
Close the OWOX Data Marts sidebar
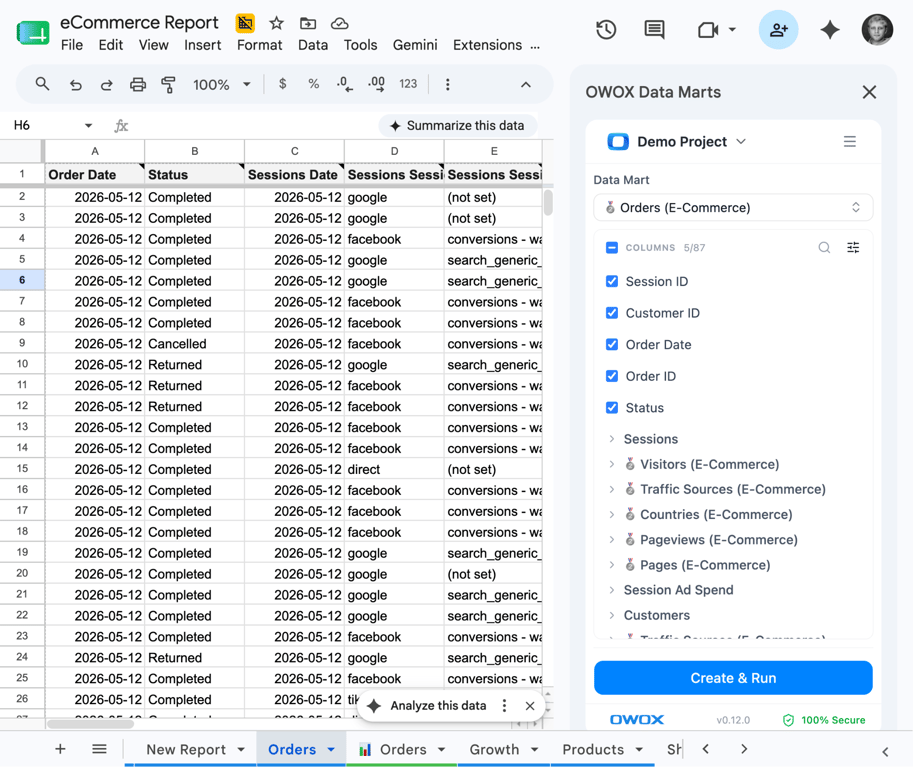869,92
